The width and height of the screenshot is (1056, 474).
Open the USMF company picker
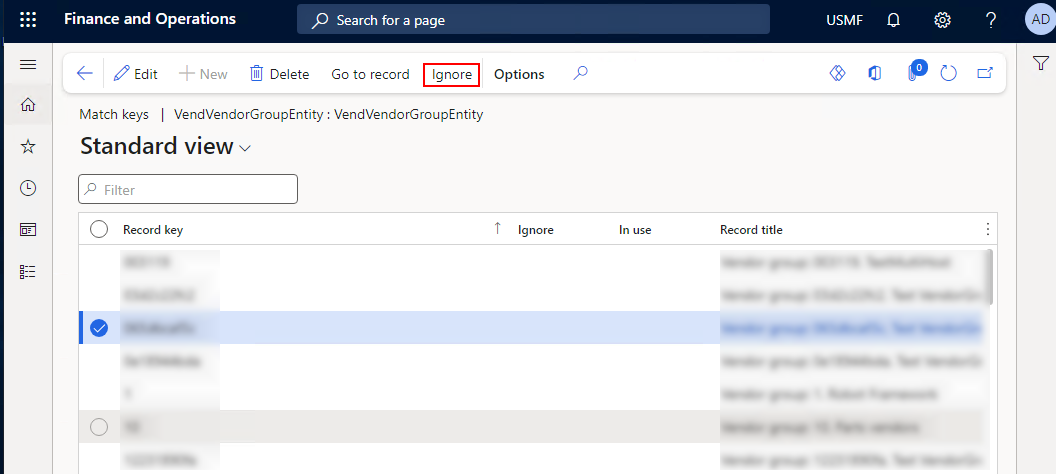(x=845, y=20)
